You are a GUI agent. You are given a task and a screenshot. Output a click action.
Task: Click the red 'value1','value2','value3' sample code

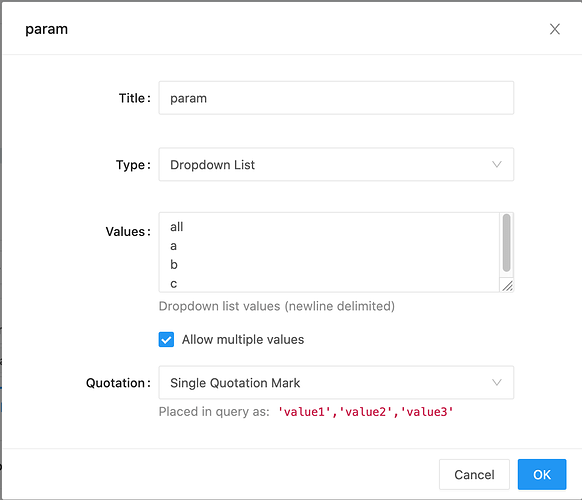click(366, 412)
